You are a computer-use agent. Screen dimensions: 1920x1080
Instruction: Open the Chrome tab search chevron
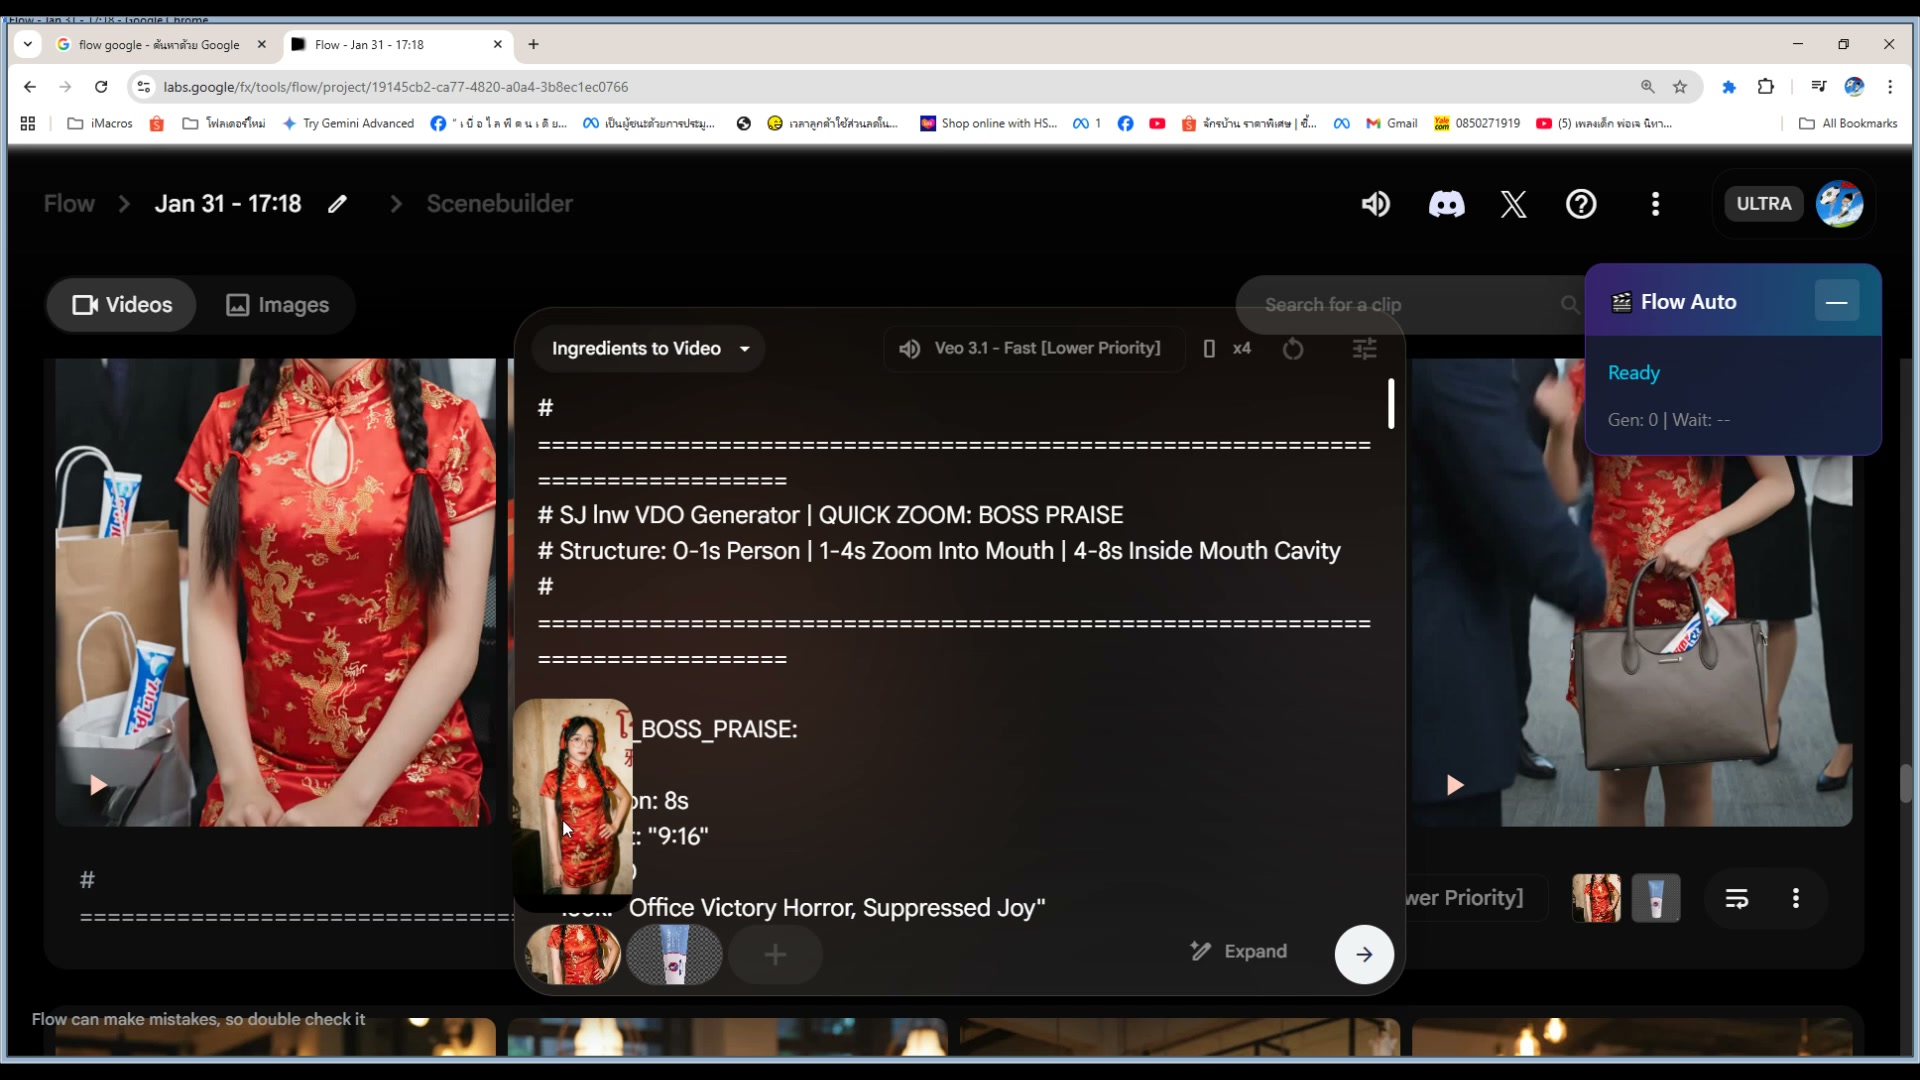27,44
